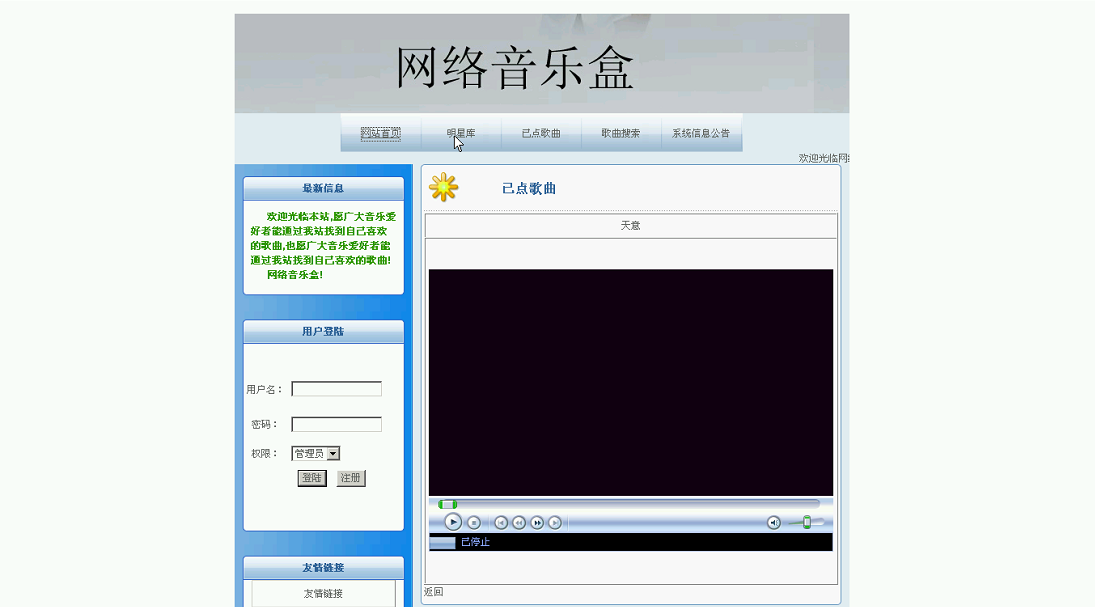Click the 友情链接 entry below the header
Viewport: 1095px width, 607px height.
click(323, 594)
